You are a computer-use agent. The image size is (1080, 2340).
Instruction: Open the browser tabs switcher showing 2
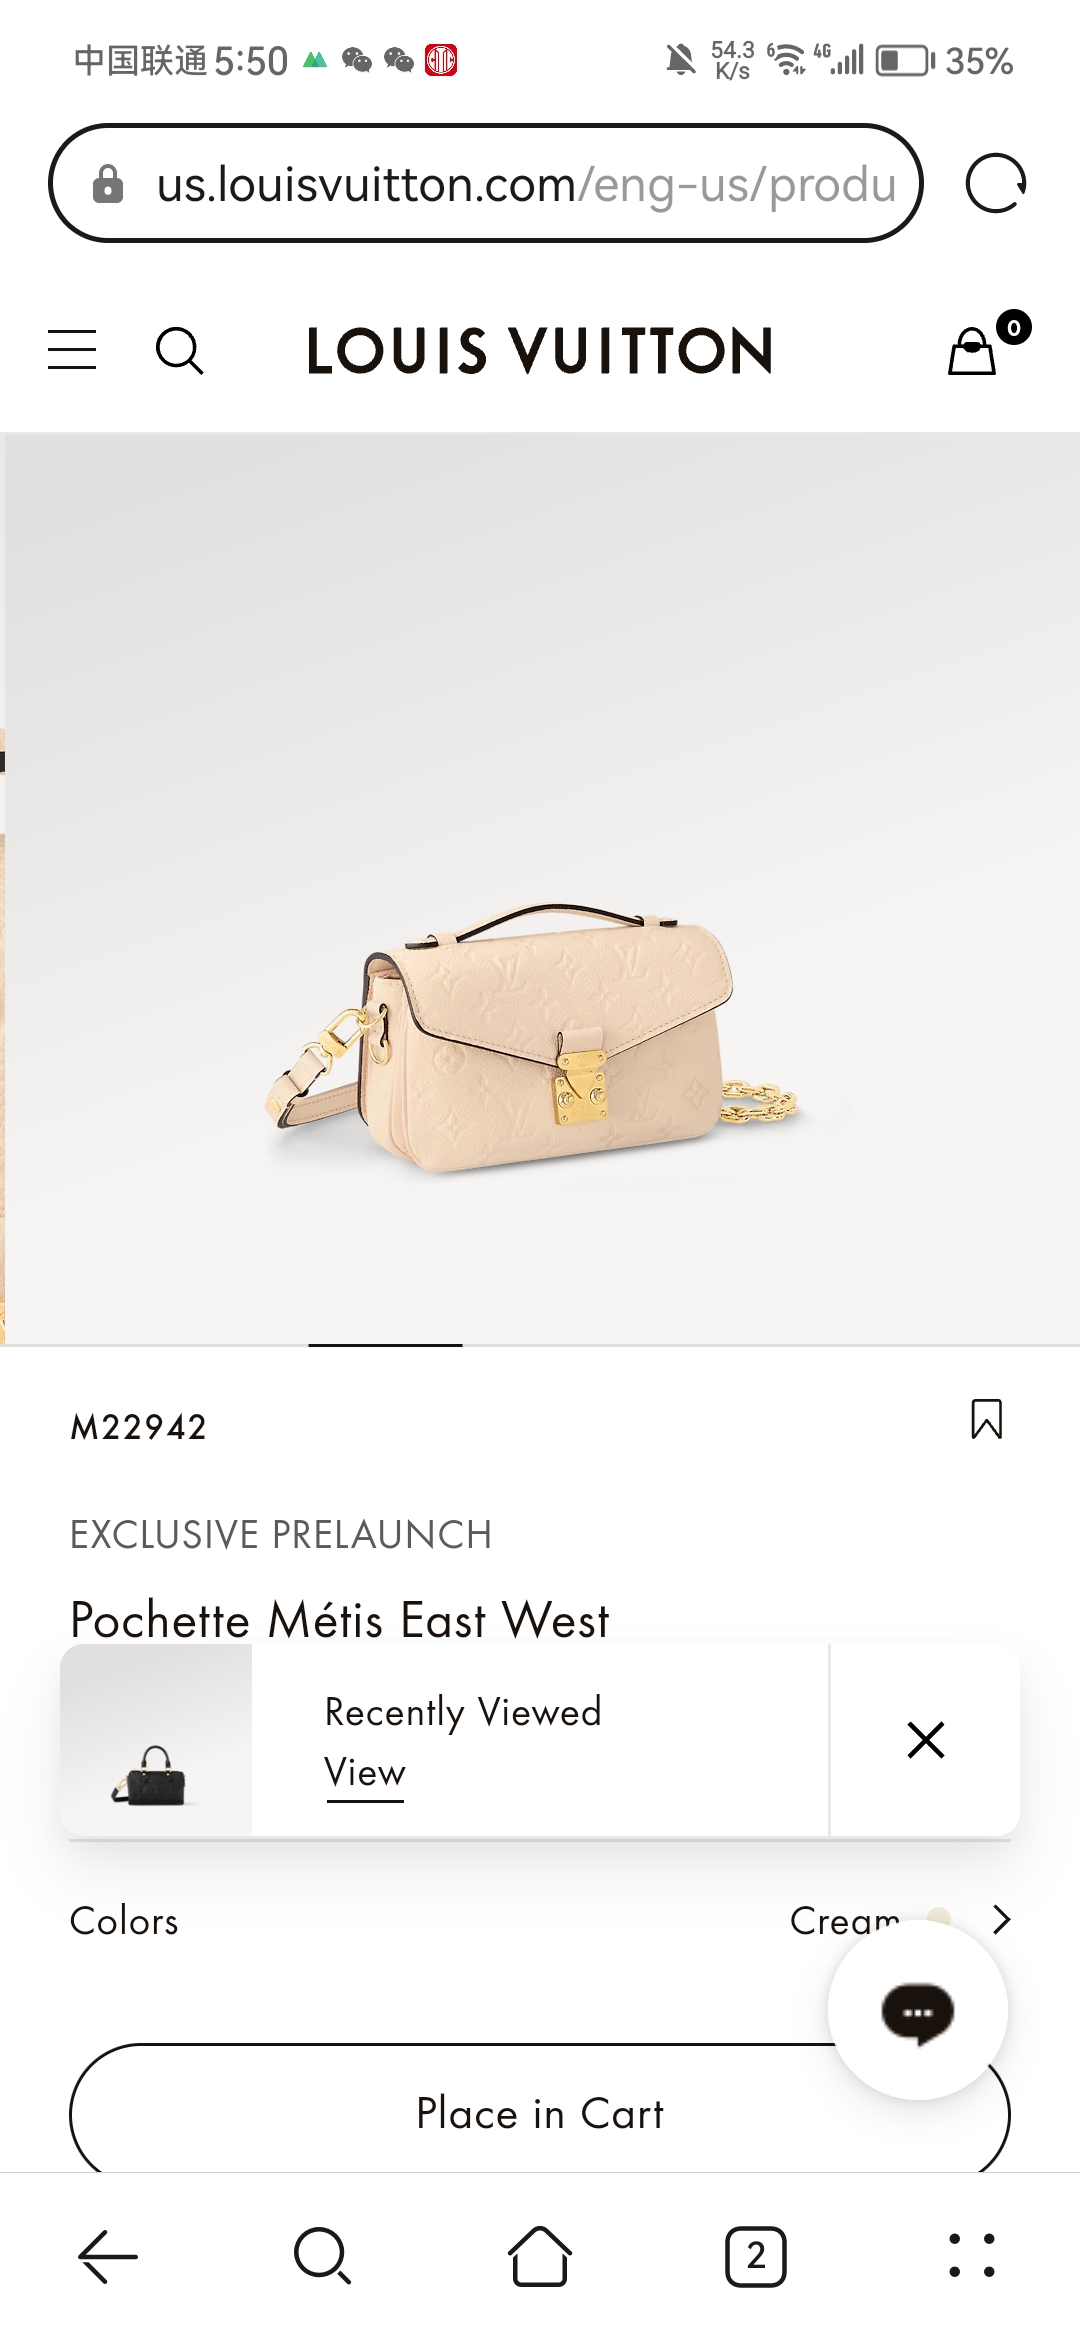coord(756,2257)
